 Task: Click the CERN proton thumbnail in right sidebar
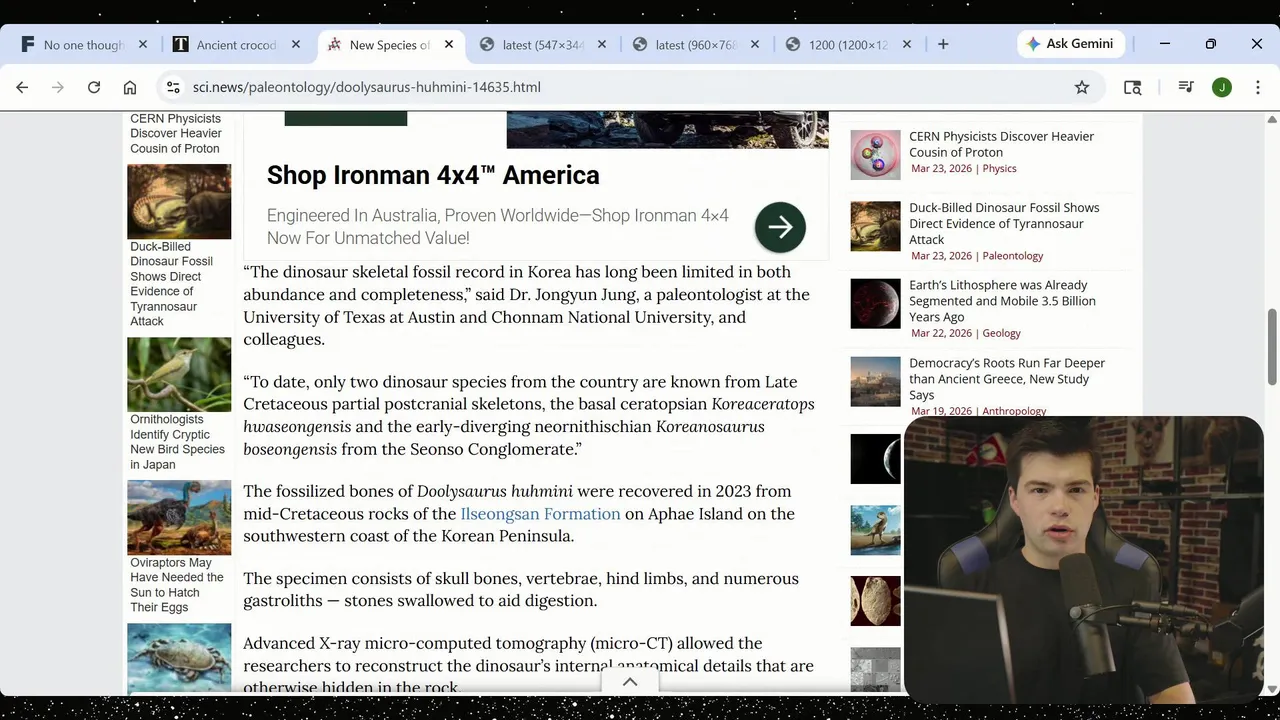coord(875,155)
